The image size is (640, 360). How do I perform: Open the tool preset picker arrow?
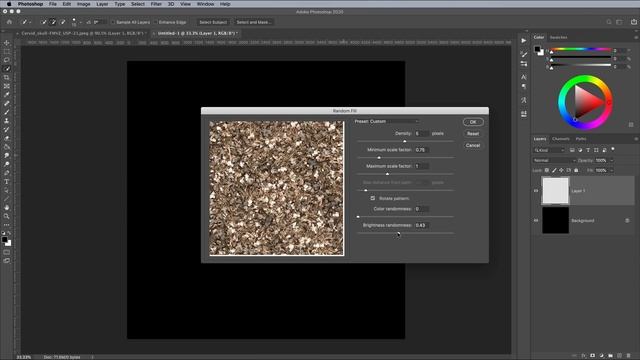pos(30,22)
